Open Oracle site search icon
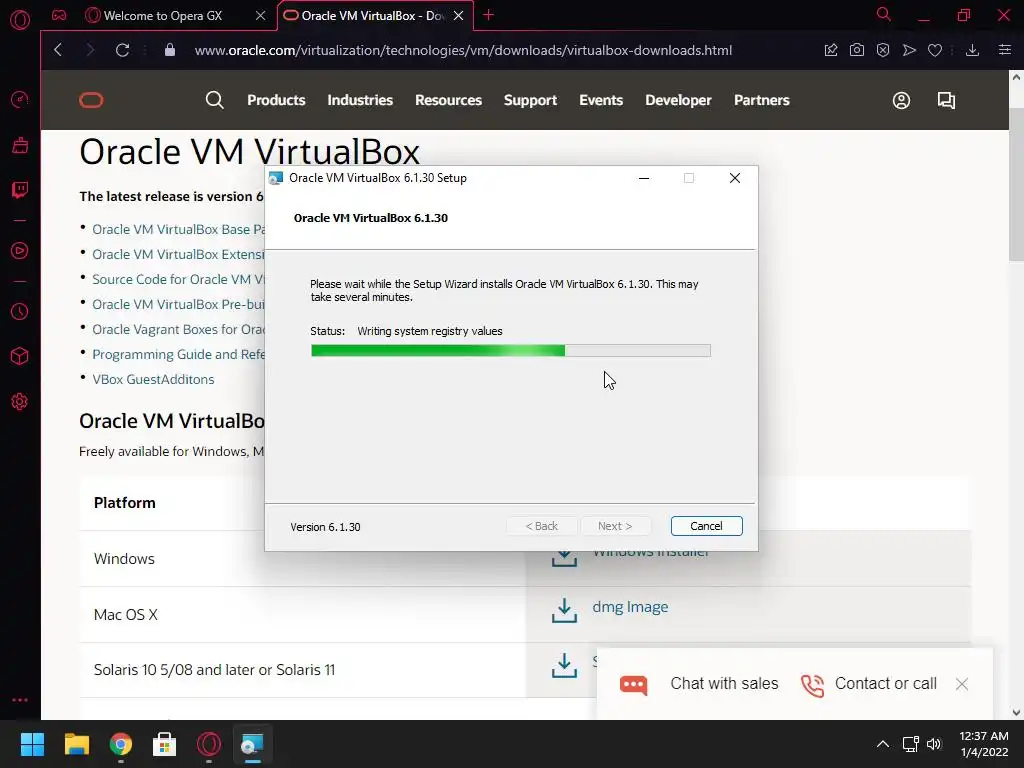Image resolution: width=1024 pixels, height=768 pixels. coord(214,100)
